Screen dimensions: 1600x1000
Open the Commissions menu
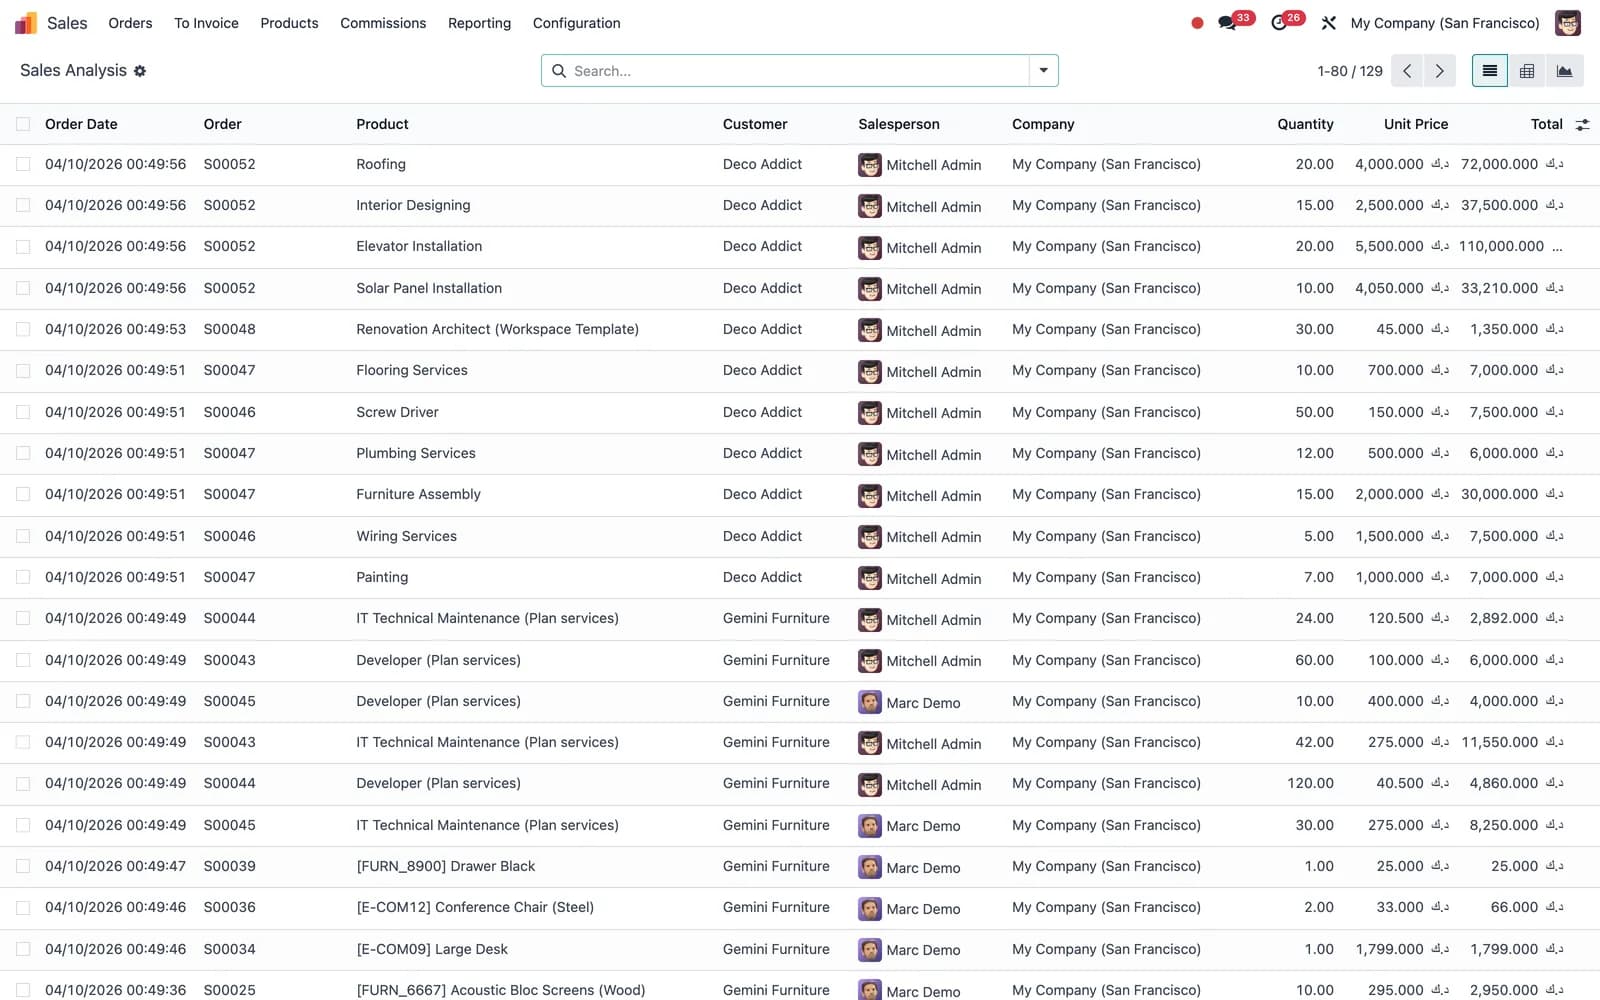coord(383,23)
